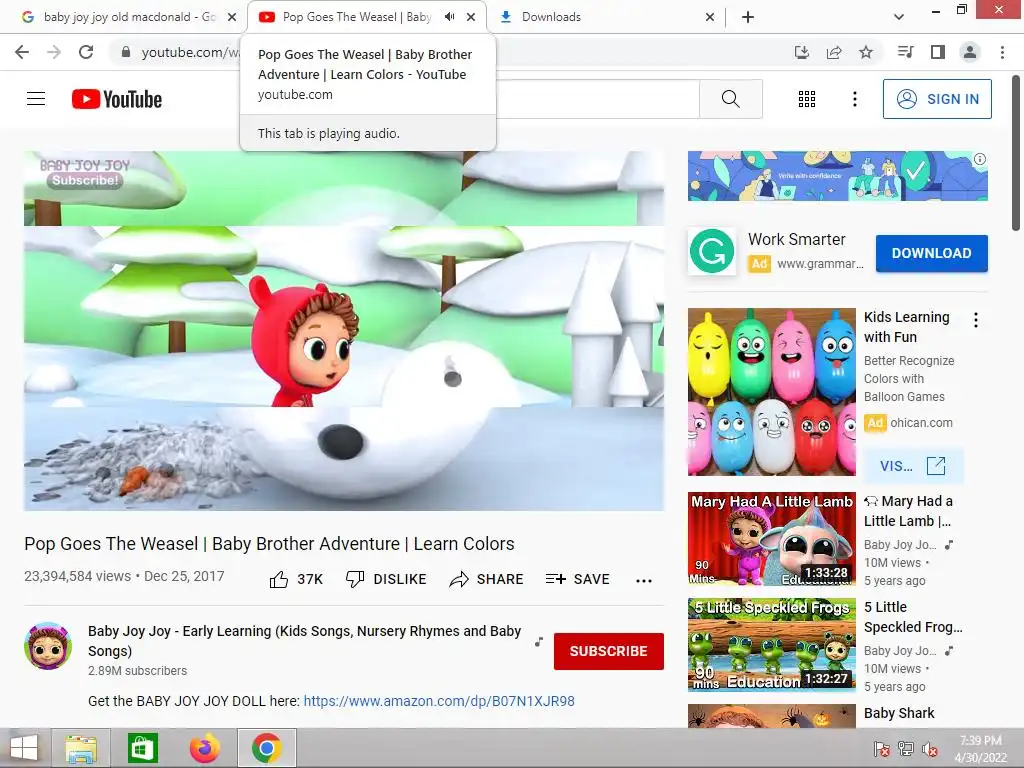Click the search magnifier button
Screen dimensions: 1024x768
731,99
